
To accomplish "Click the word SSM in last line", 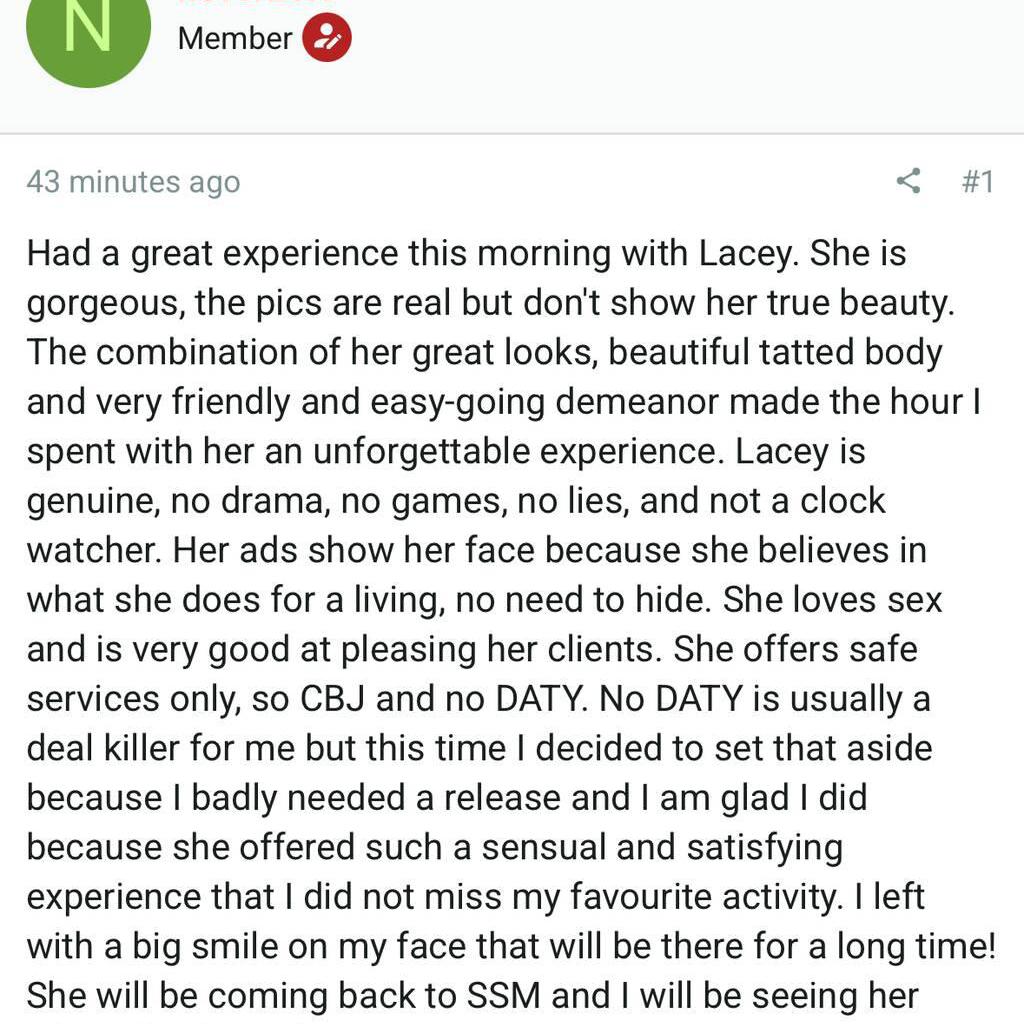I will tap(504, 997).
